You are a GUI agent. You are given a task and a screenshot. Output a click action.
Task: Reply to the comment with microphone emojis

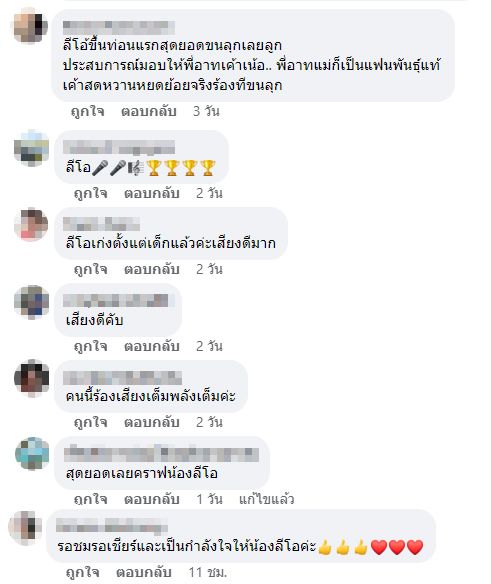click(152, 193)
